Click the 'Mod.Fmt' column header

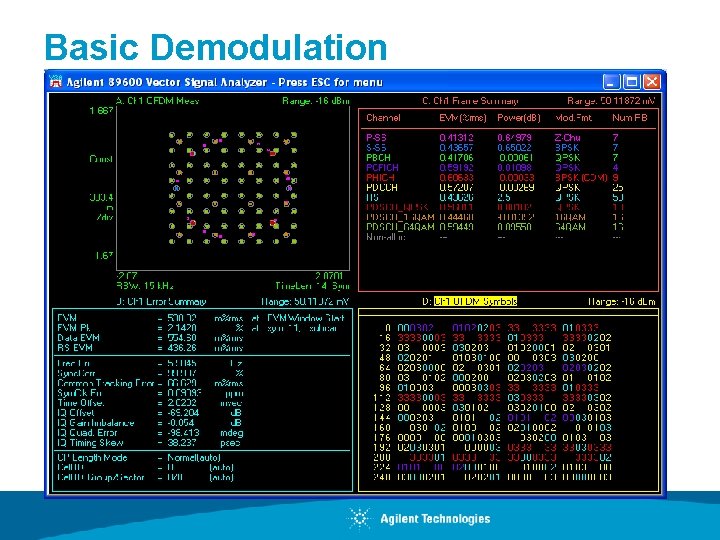pyautogui.click(x=574, y=118)
